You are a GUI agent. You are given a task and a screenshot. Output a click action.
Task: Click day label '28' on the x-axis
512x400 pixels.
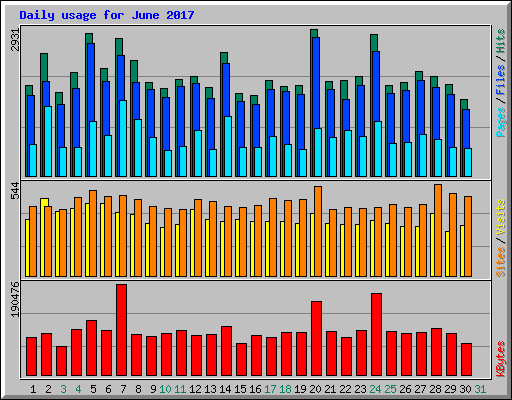(435, 389)
